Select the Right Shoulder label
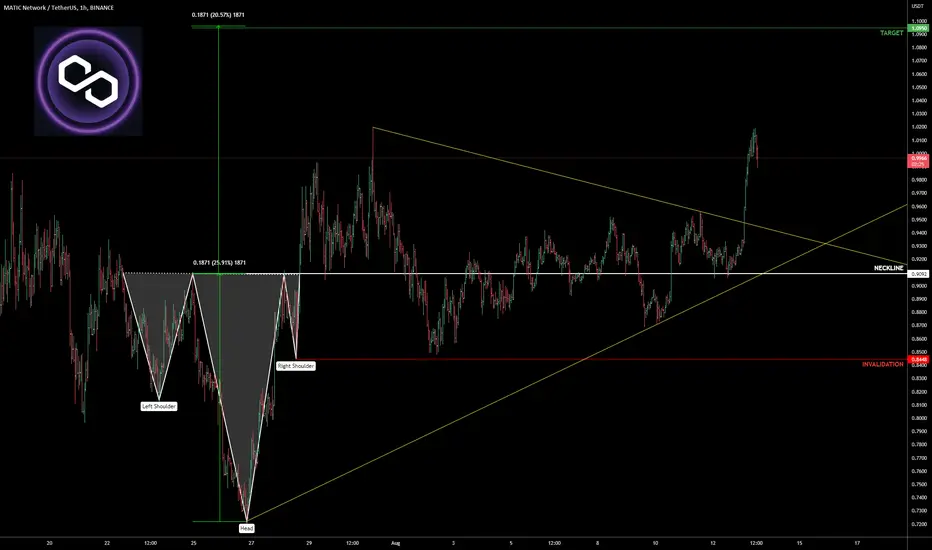 pos(295,366)
